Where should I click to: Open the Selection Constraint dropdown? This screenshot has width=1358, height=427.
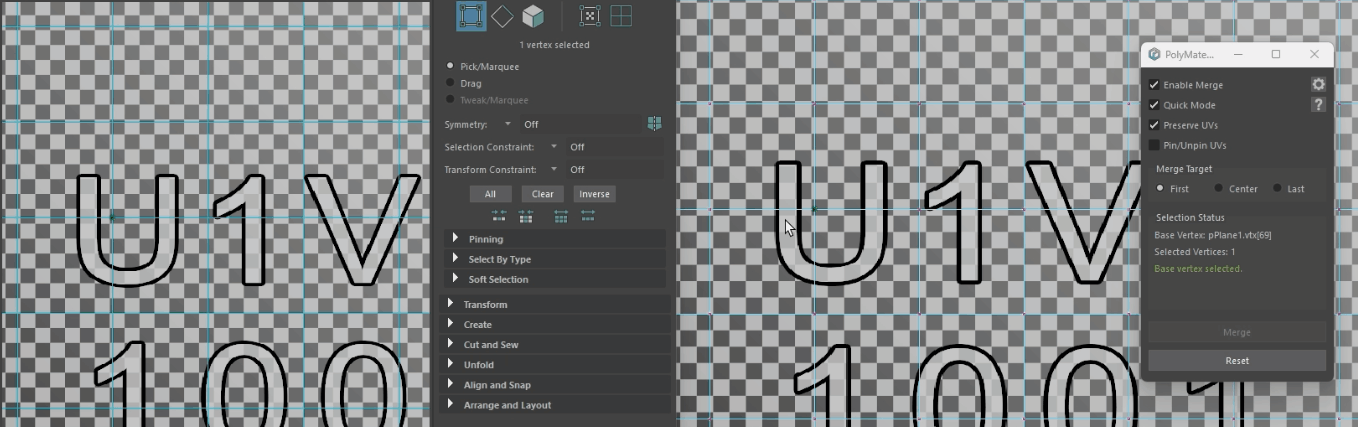pyautogui.click(x=554, y=147)
